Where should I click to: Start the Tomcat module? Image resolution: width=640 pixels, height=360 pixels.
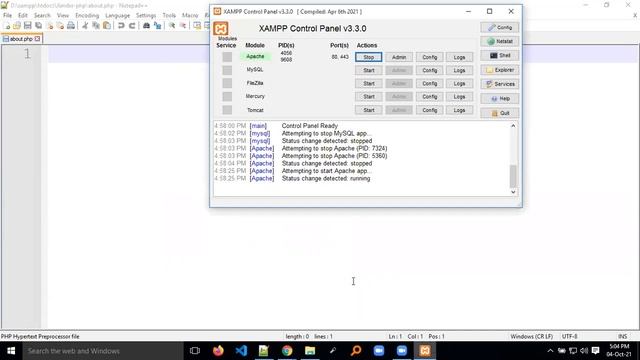(369, 110)
